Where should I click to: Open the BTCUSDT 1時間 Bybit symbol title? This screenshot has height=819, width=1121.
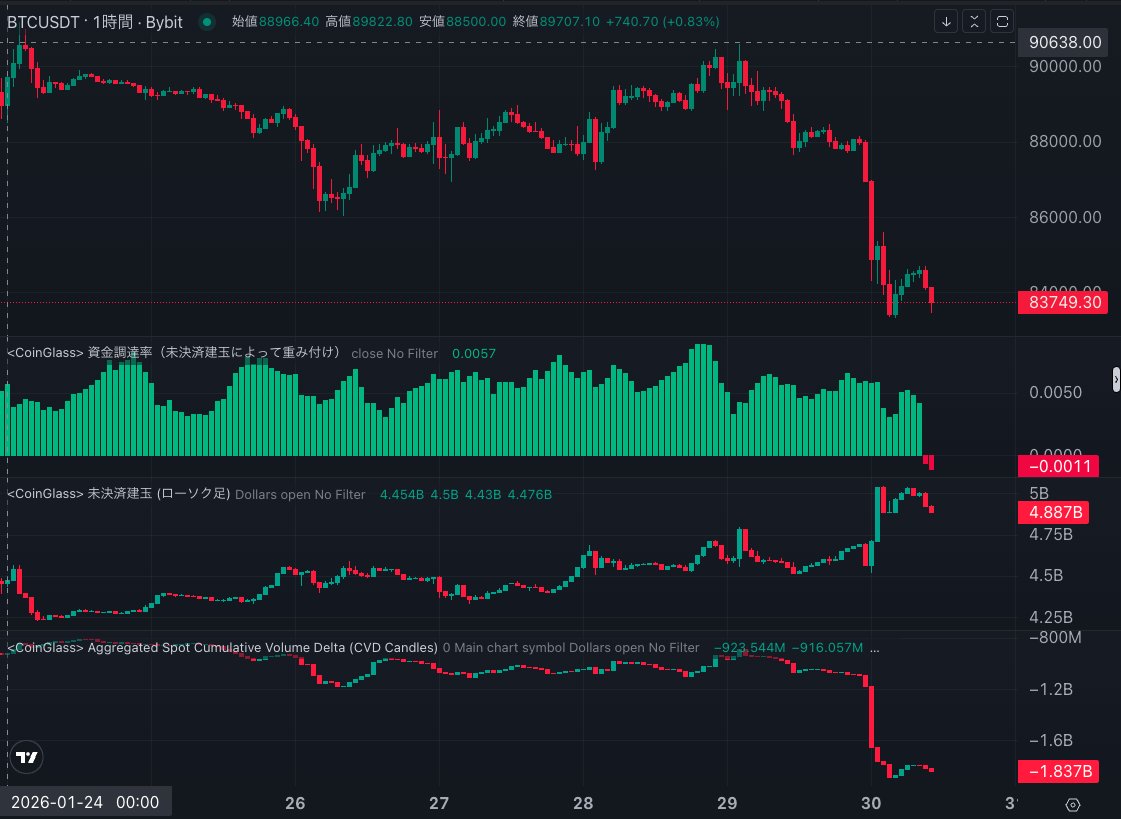click(x=95, y=22)
